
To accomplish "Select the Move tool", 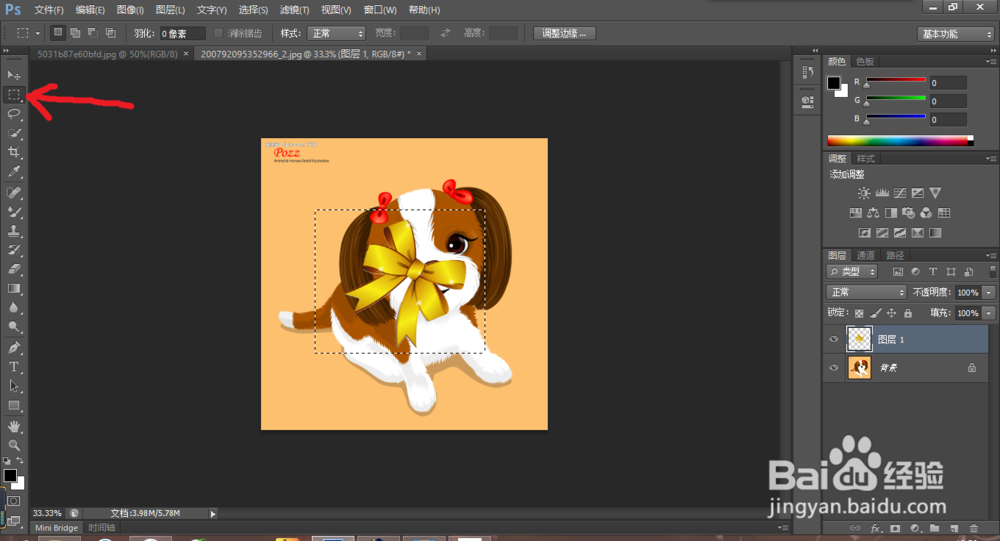I will pos(13,75).
